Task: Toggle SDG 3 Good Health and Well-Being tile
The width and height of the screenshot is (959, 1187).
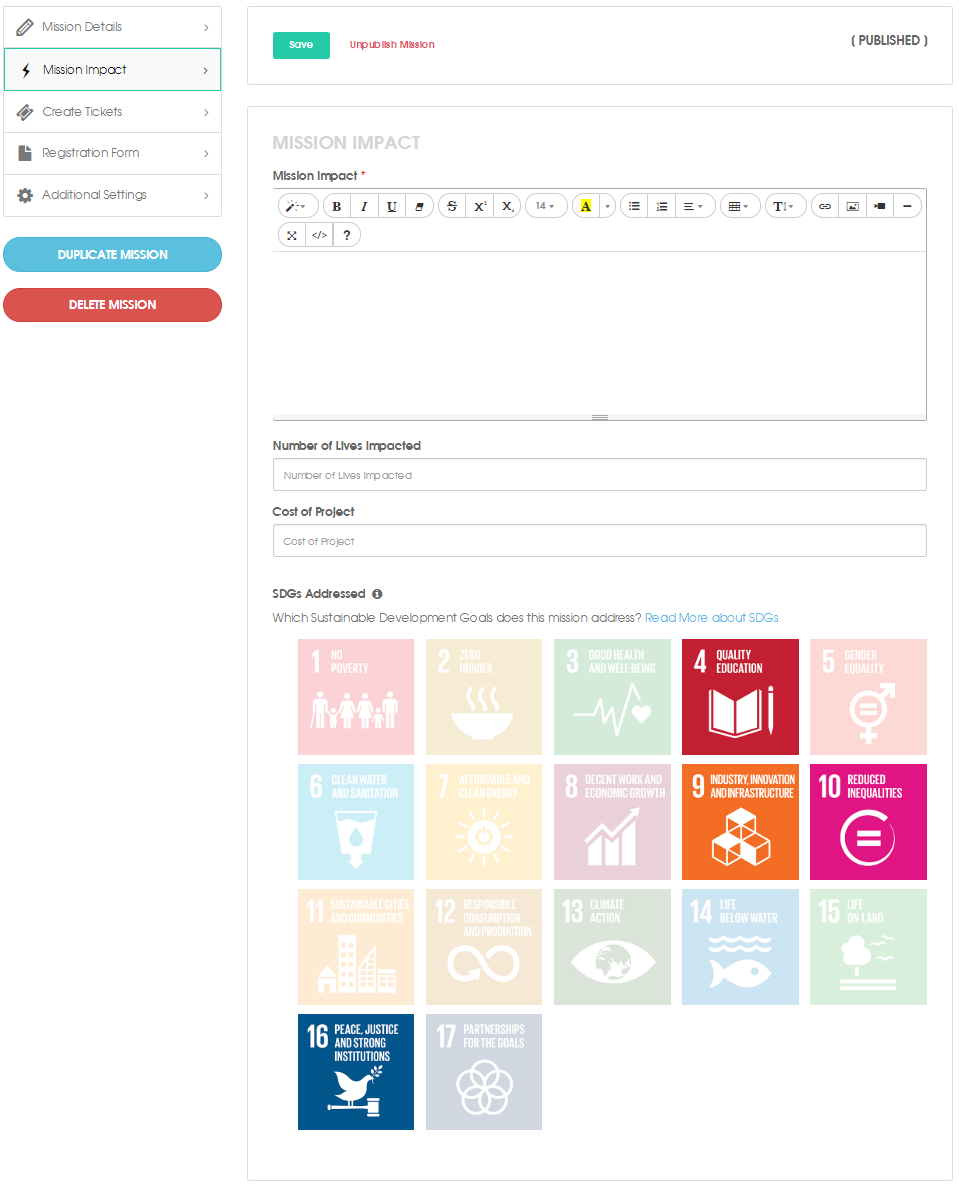Action: click(x=612, y=697)
